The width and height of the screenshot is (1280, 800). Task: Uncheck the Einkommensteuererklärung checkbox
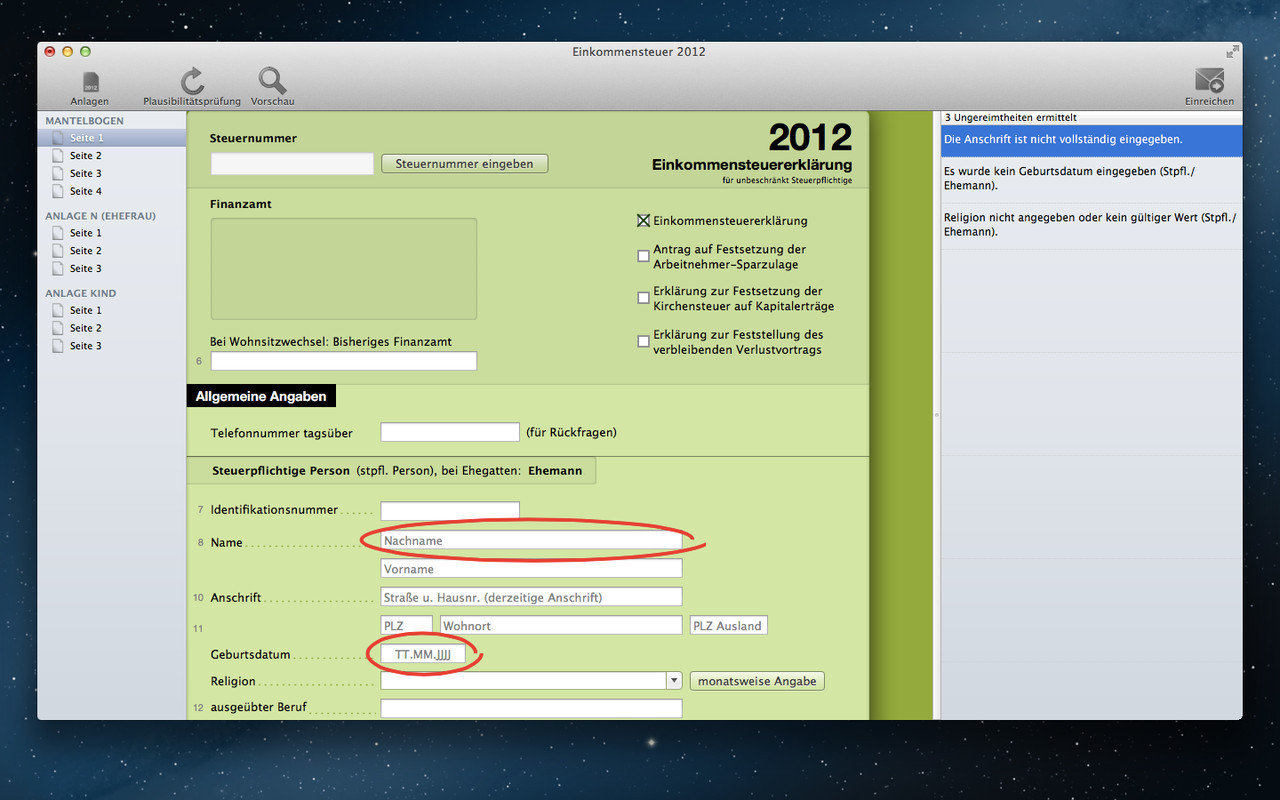coord(644,221)
